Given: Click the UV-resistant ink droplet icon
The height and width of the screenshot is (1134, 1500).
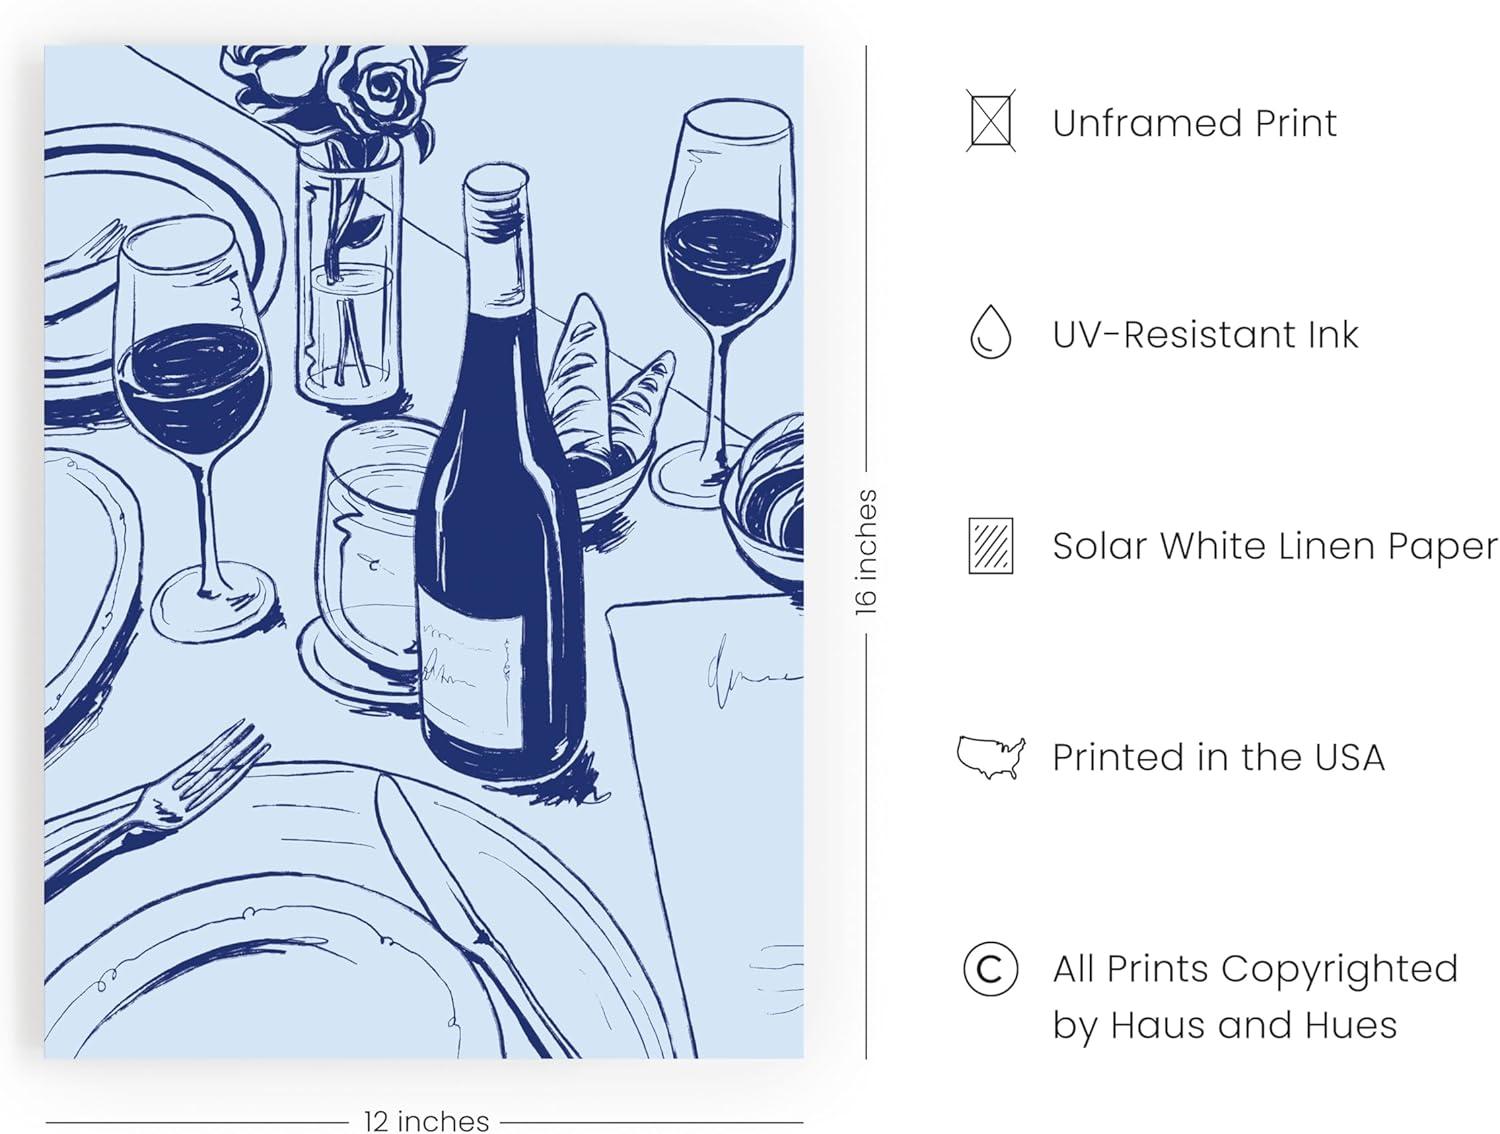Looking at the screenshot, I should click(x=991, y=332).
